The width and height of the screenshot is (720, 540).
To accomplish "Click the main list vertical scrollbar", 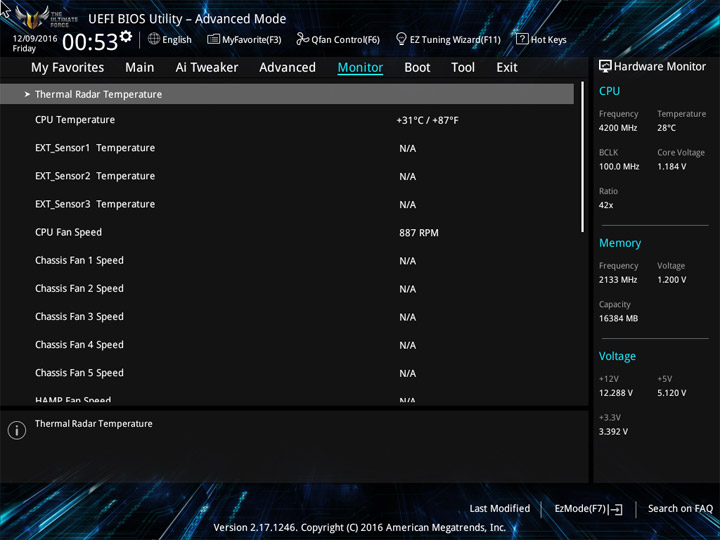I will click(x=582, y=157).
